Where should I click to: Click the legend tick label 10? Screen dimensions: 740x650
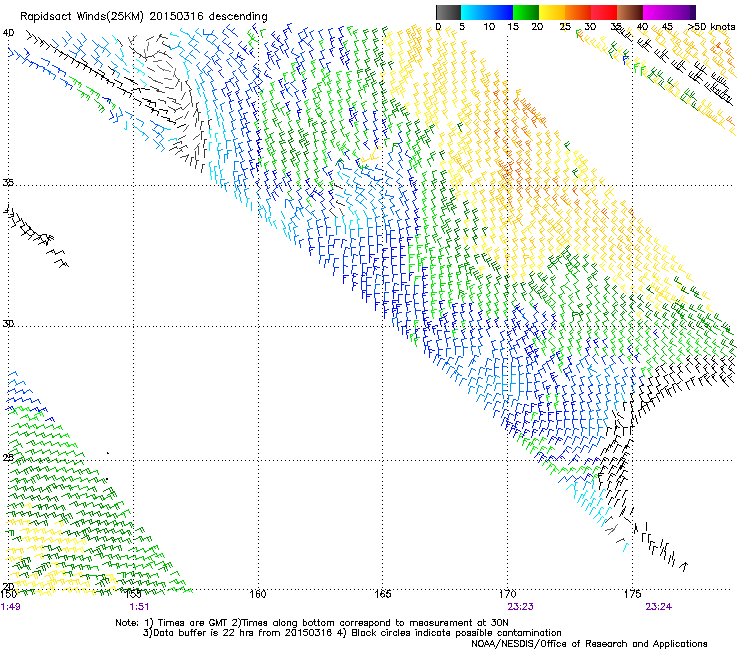[x=489, y=27]
